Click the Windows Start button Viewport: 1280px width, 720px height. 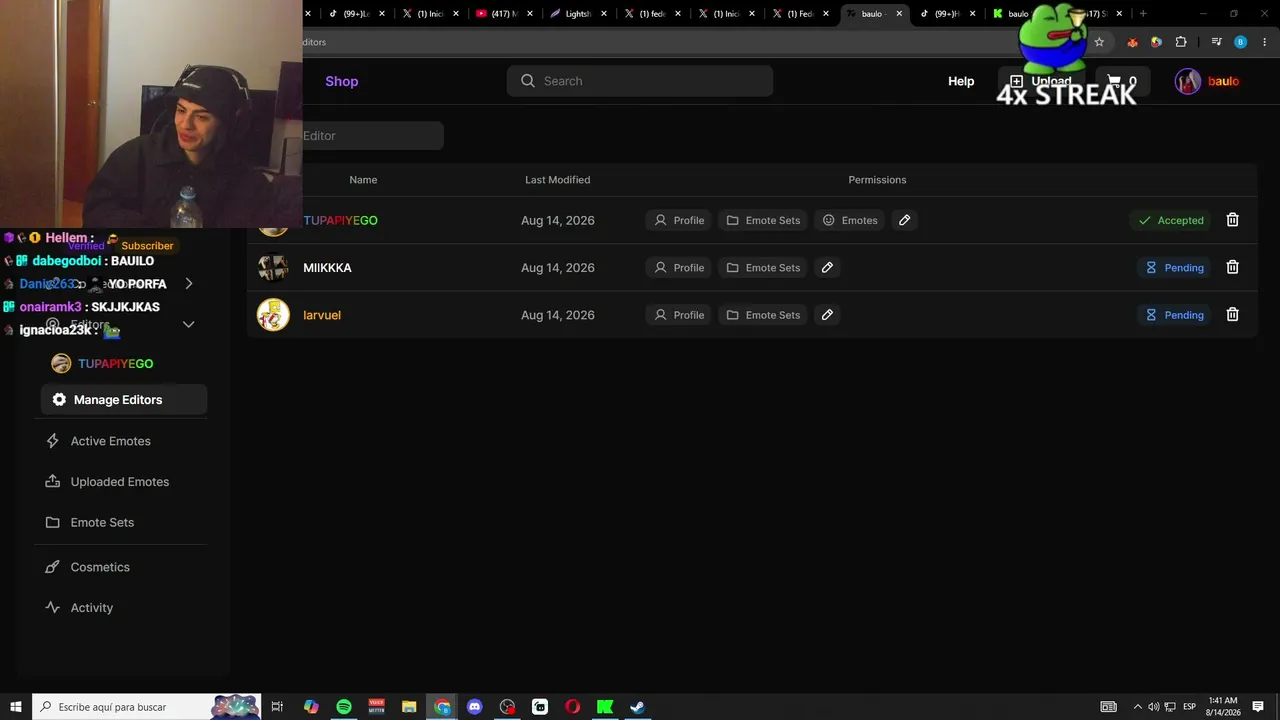point(16,707)
